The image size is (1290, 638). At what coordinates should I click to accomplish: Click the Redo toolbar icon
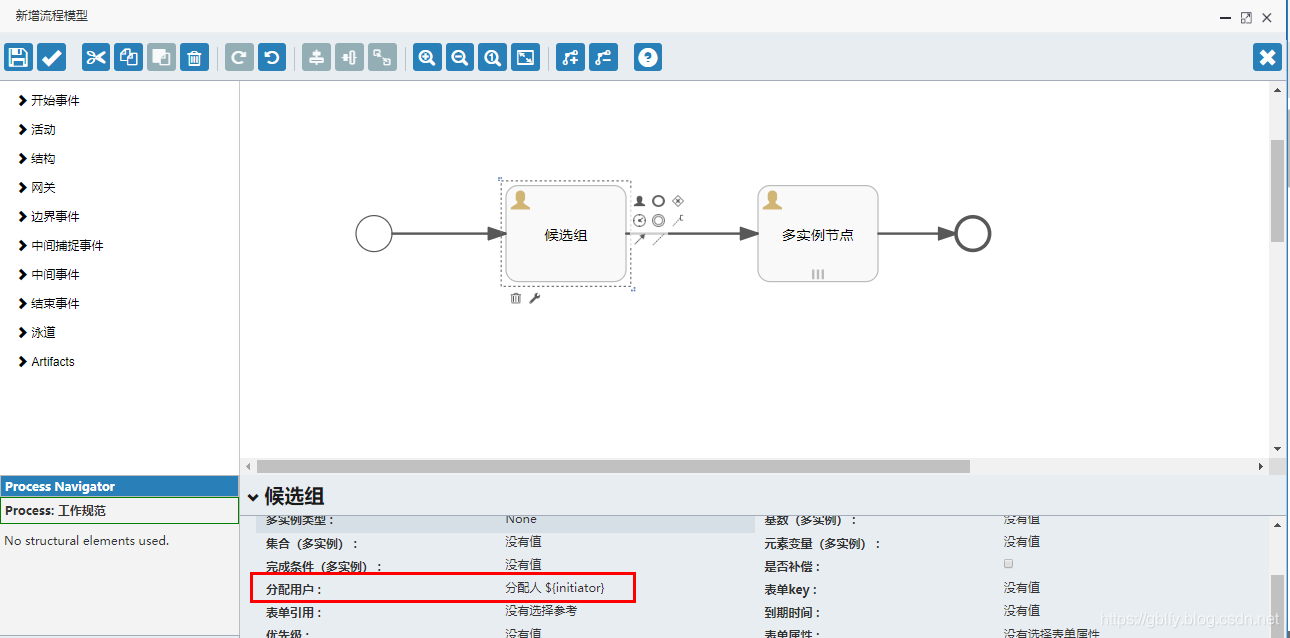[x=239, y=57]
